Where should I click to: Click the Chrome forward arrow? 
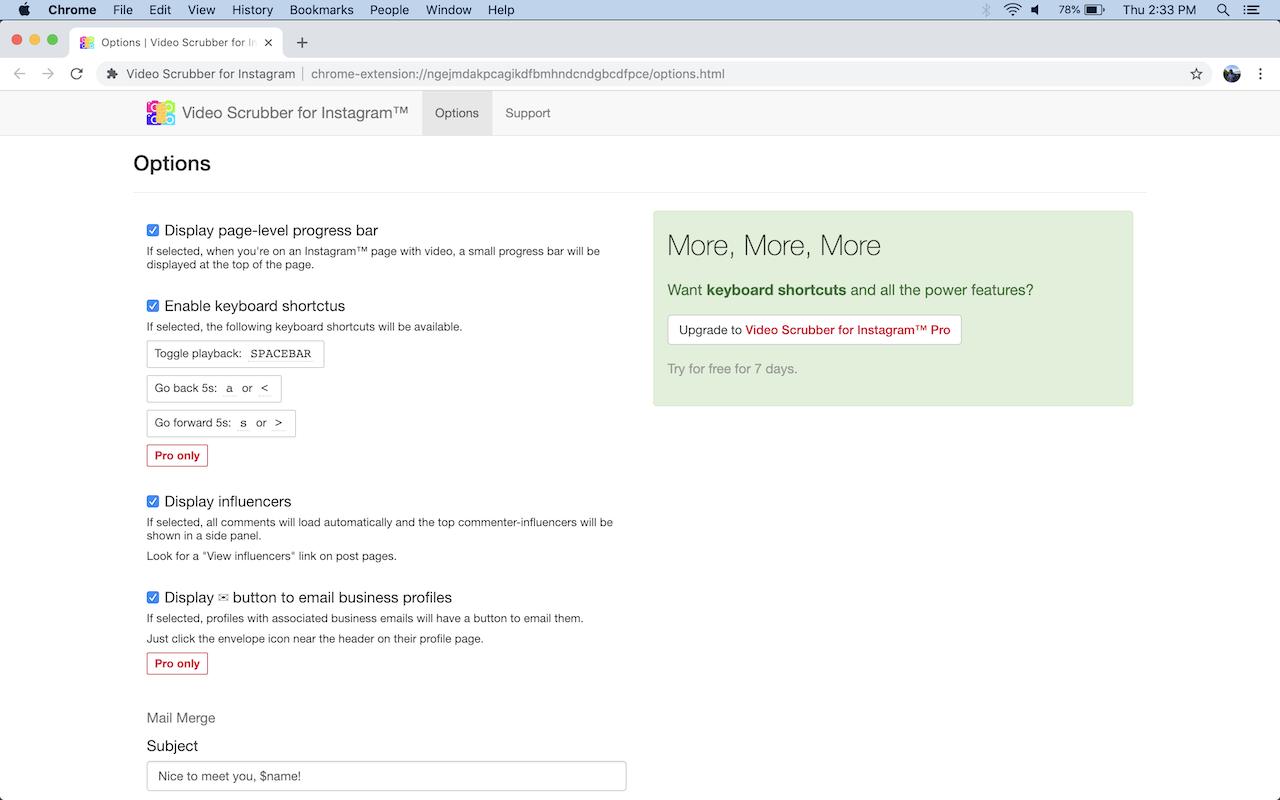(48, 74)
